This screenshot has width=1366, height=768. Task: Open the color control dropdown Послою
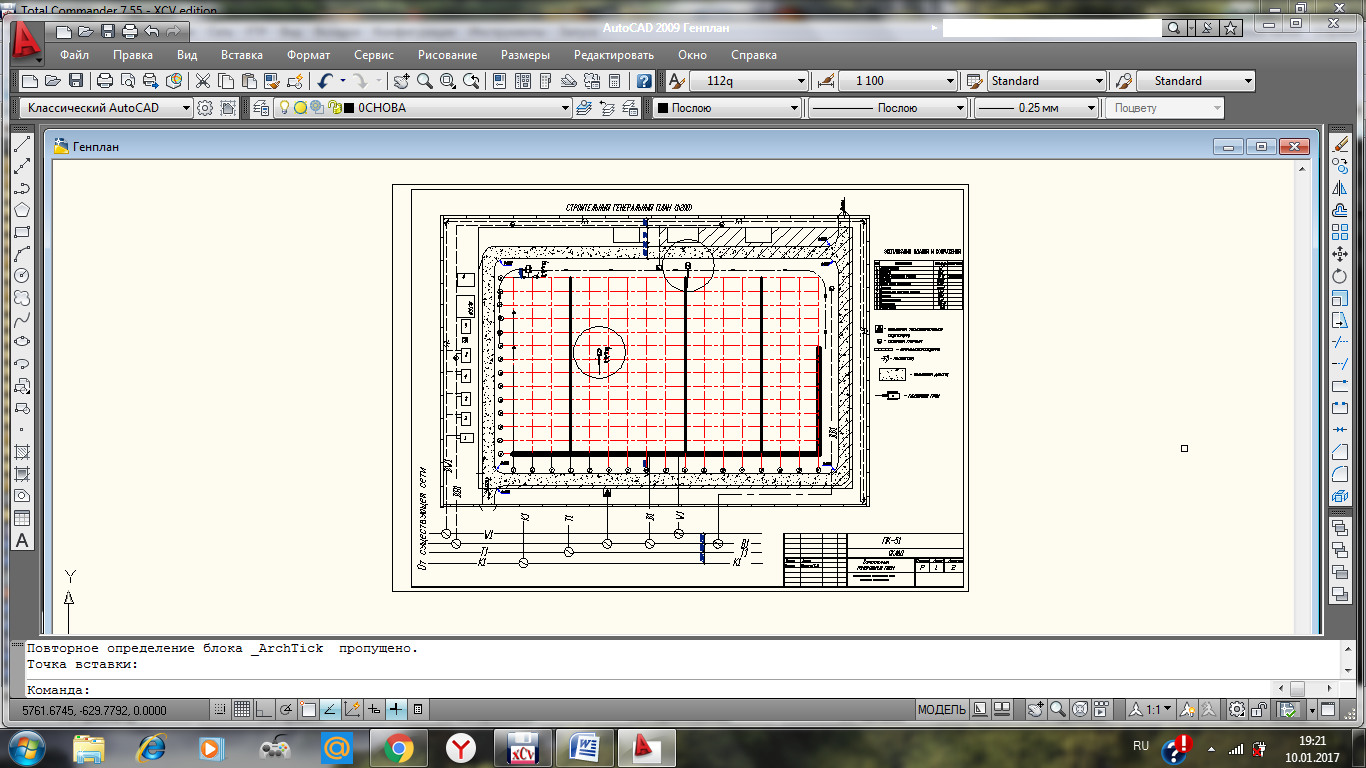pos(728,108)
